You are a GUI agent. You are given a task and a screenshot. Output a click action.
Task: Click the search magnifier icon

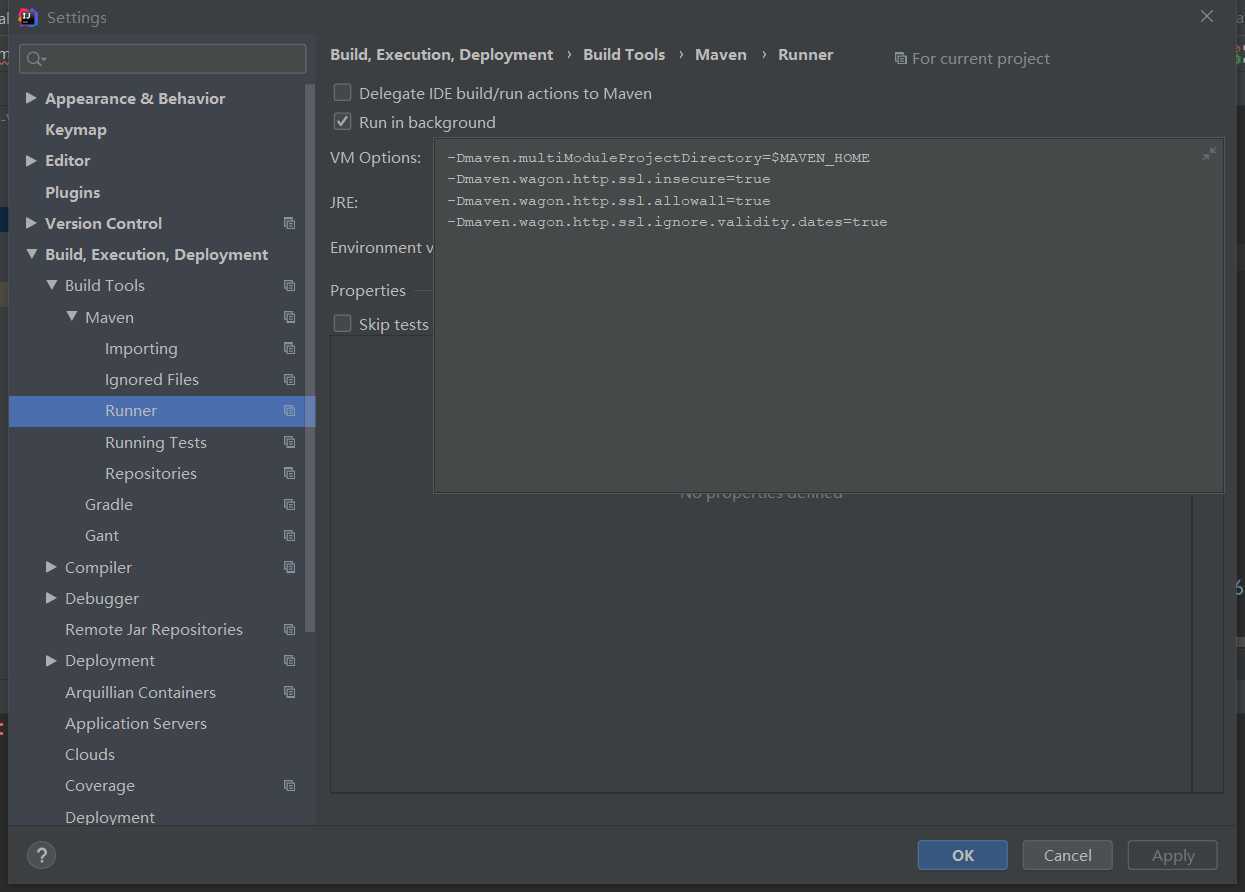36,59
